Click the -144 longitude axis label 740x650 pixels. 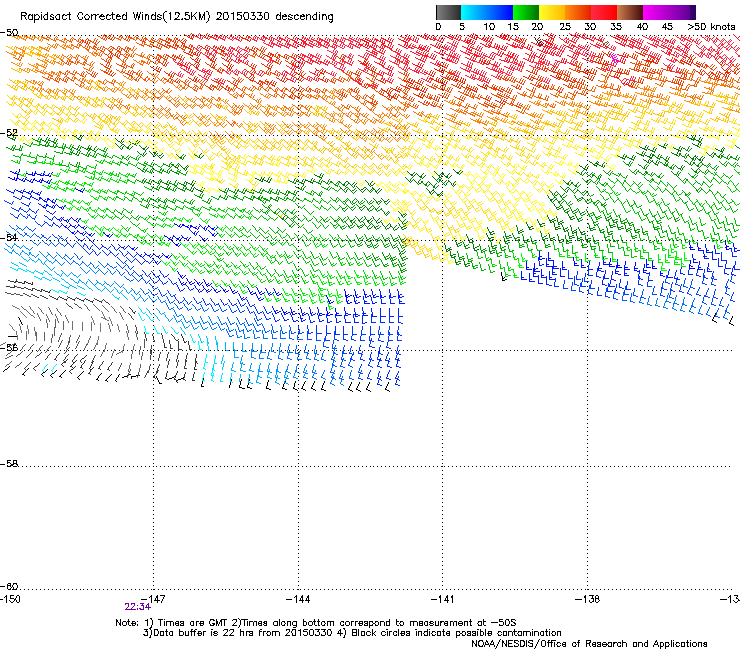298,599
